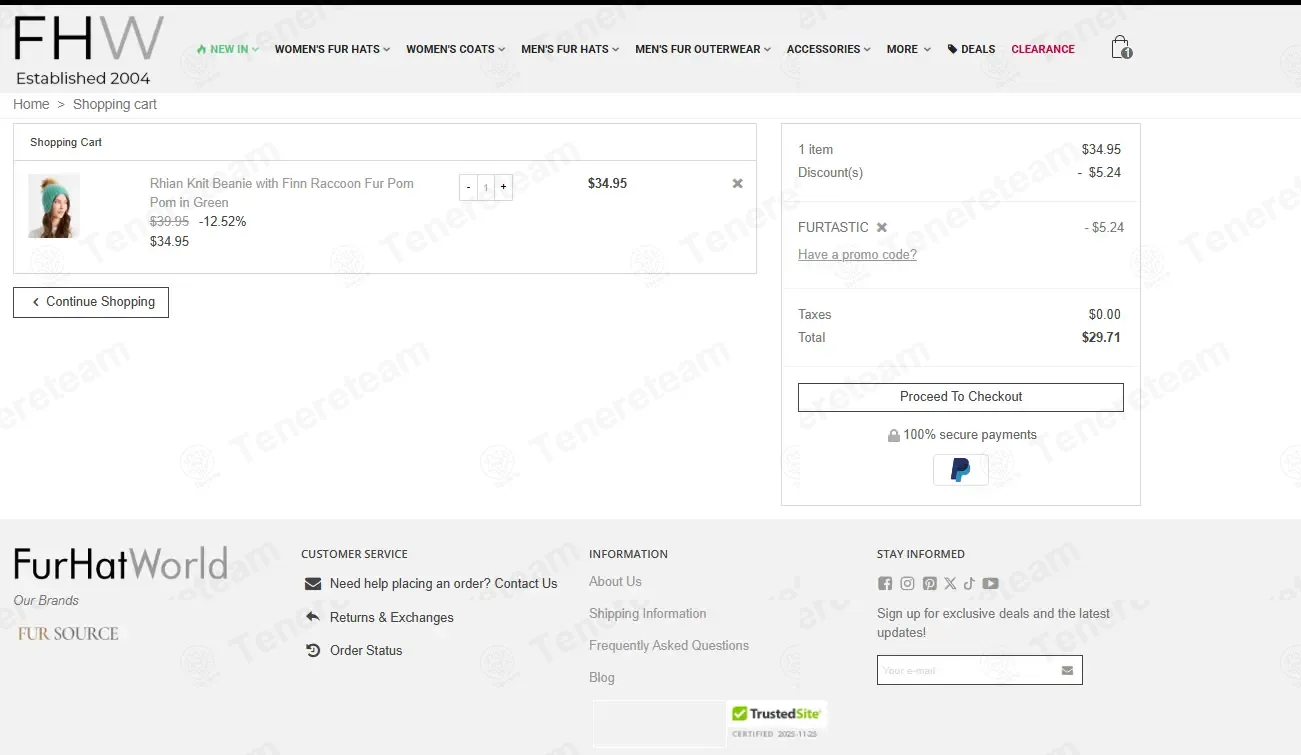Screen dimensions: 1301x755
Task: Open Order Status link
Action: tap(366, 650)
